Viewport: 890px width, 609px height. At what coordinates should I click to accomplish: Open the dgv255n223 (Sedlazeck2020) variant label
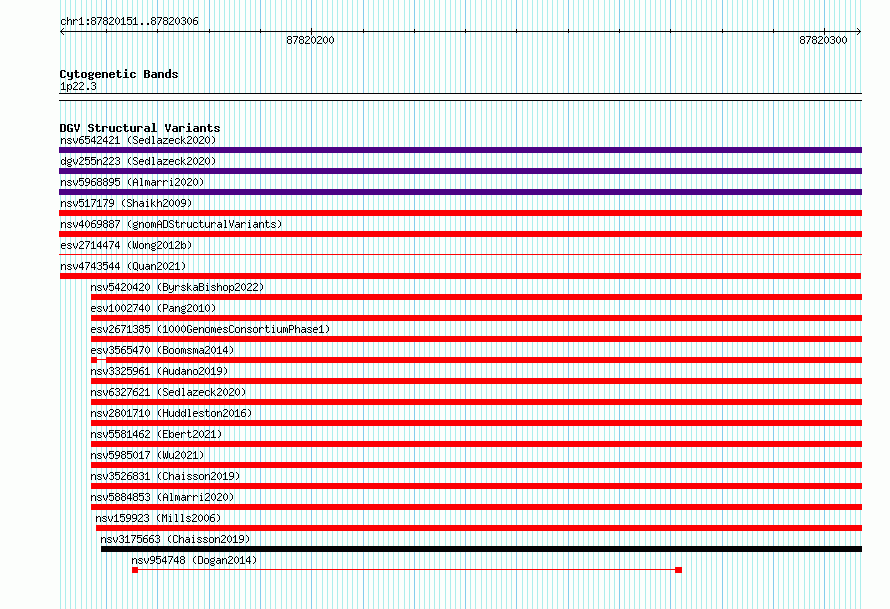click(138, 161)
